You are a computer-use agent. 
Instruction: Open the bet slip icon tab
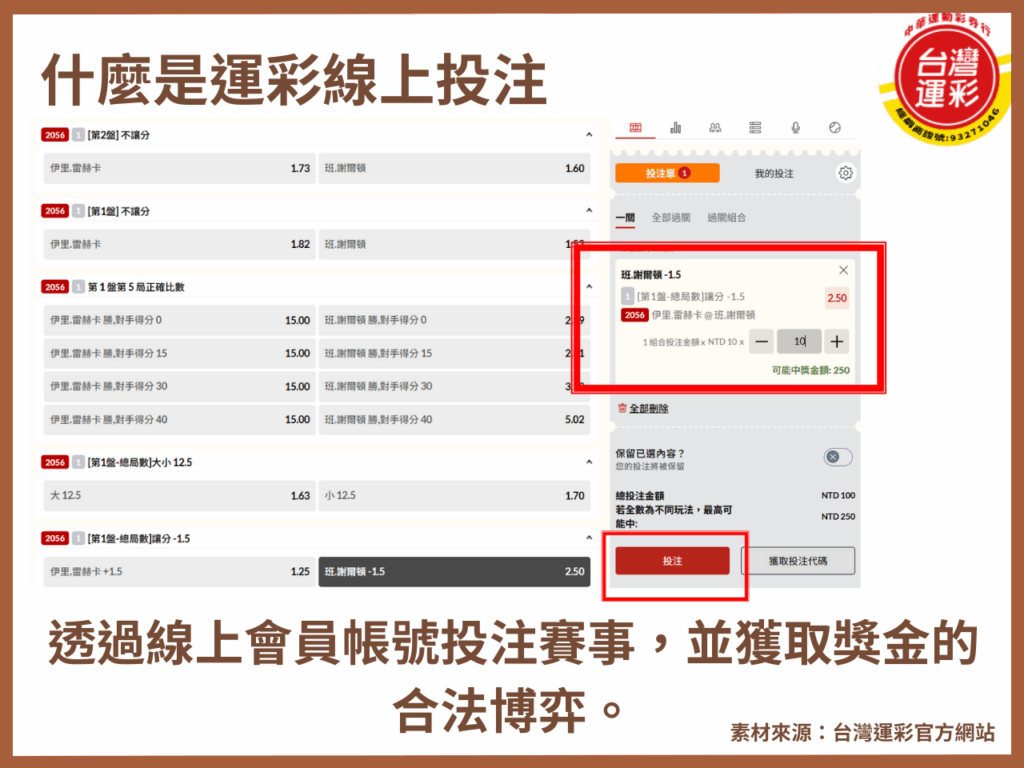tap(635, 127)
